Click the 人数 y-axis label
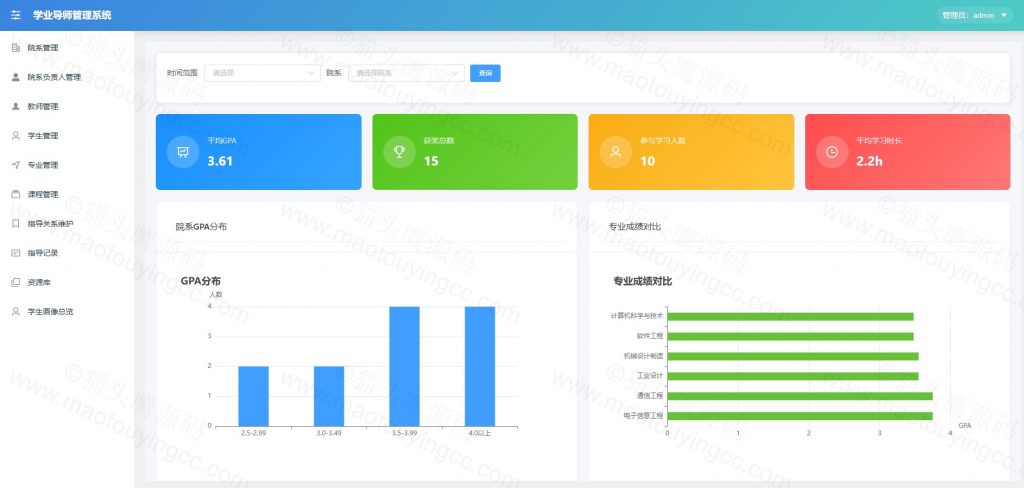Viewport: 1024px width, 488px height. (216, 295)
